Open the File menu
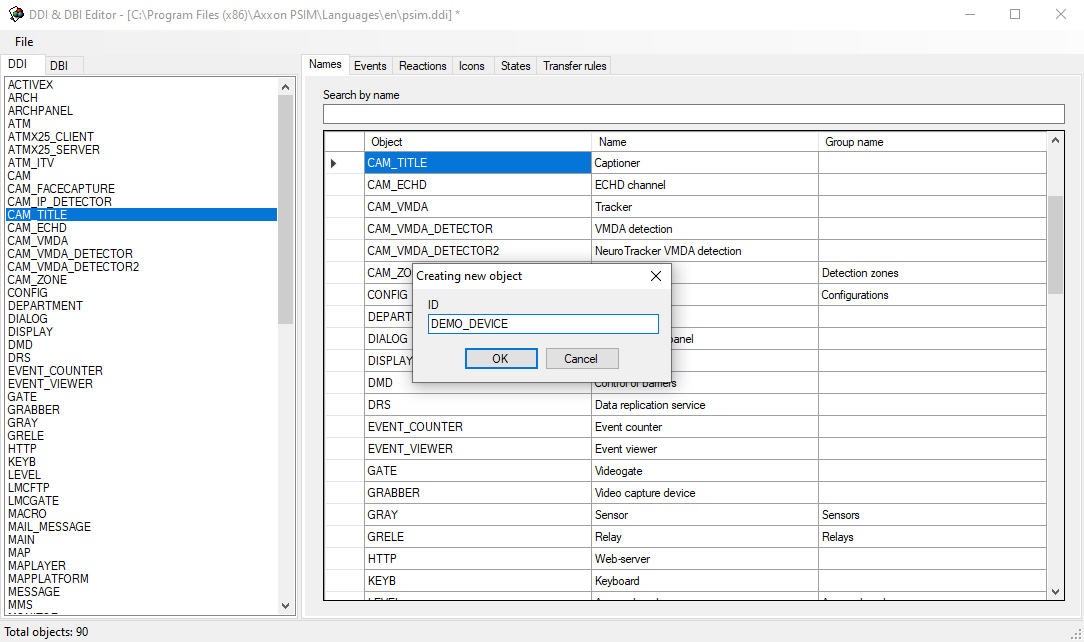1084x642 pixels. [x=24, y=42]
